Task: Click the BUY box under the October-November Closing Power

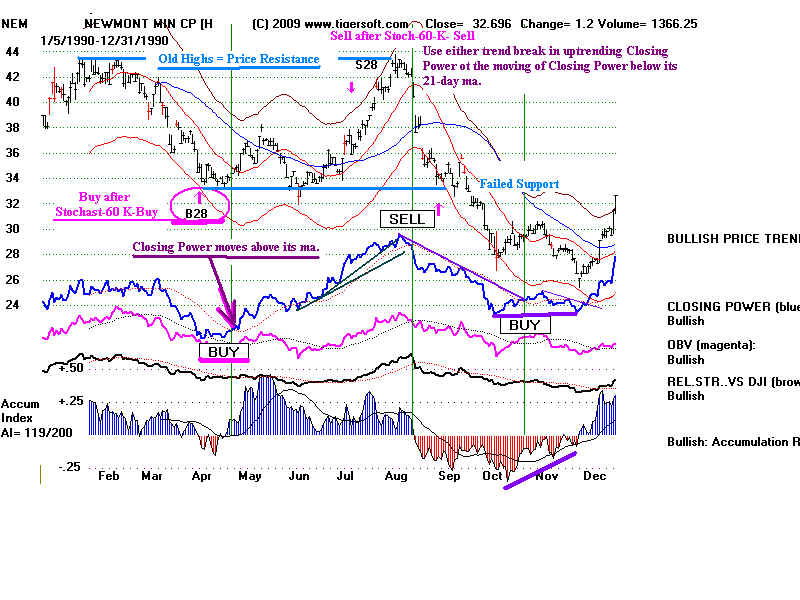Action: 524,325
